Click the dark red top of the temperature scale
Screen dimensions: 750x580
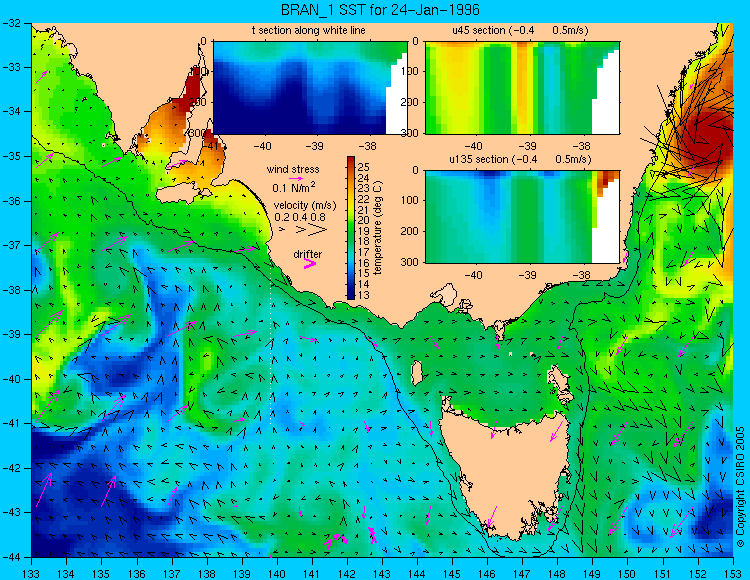[351, 161]
